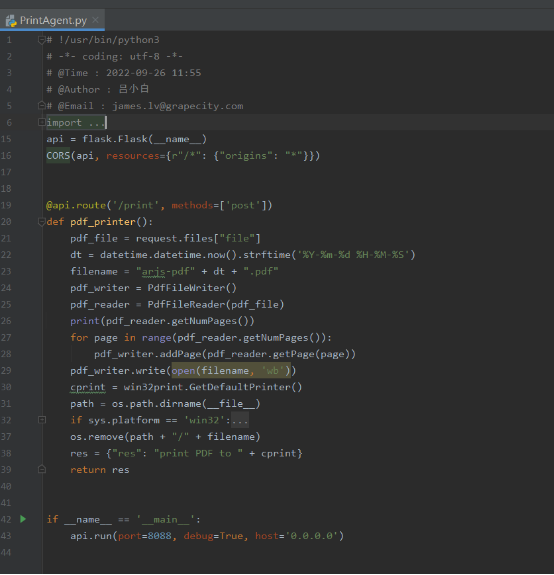Place cursor on CORS highlighted call
The image size is (554, 575).
pyautogui.click(x=58, y=155)
